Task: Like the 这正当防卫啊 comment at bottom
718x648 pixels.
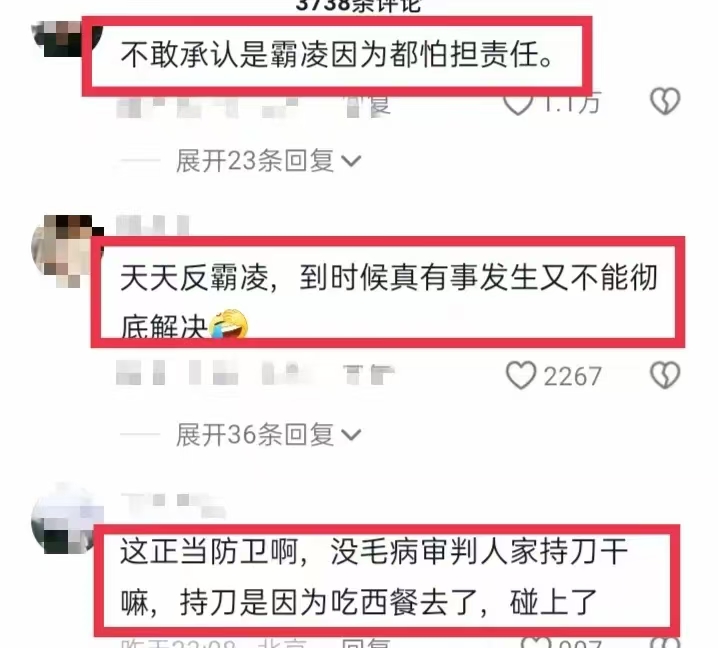Action: pyautogui.click(x=537, y=642)
